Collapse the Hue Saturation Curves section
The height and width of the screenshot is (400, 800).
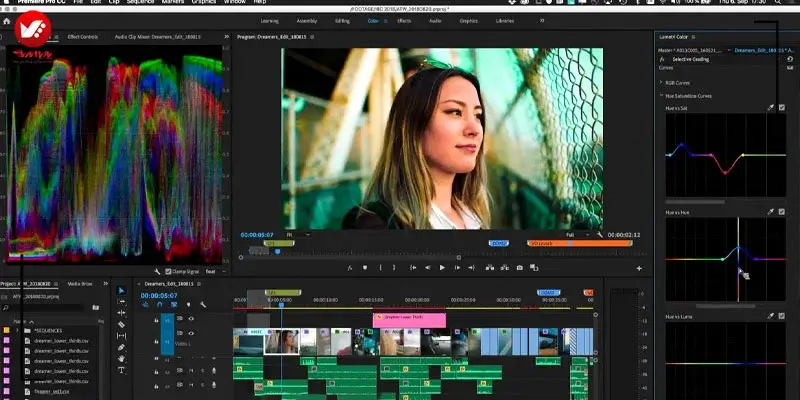(661, 95)
